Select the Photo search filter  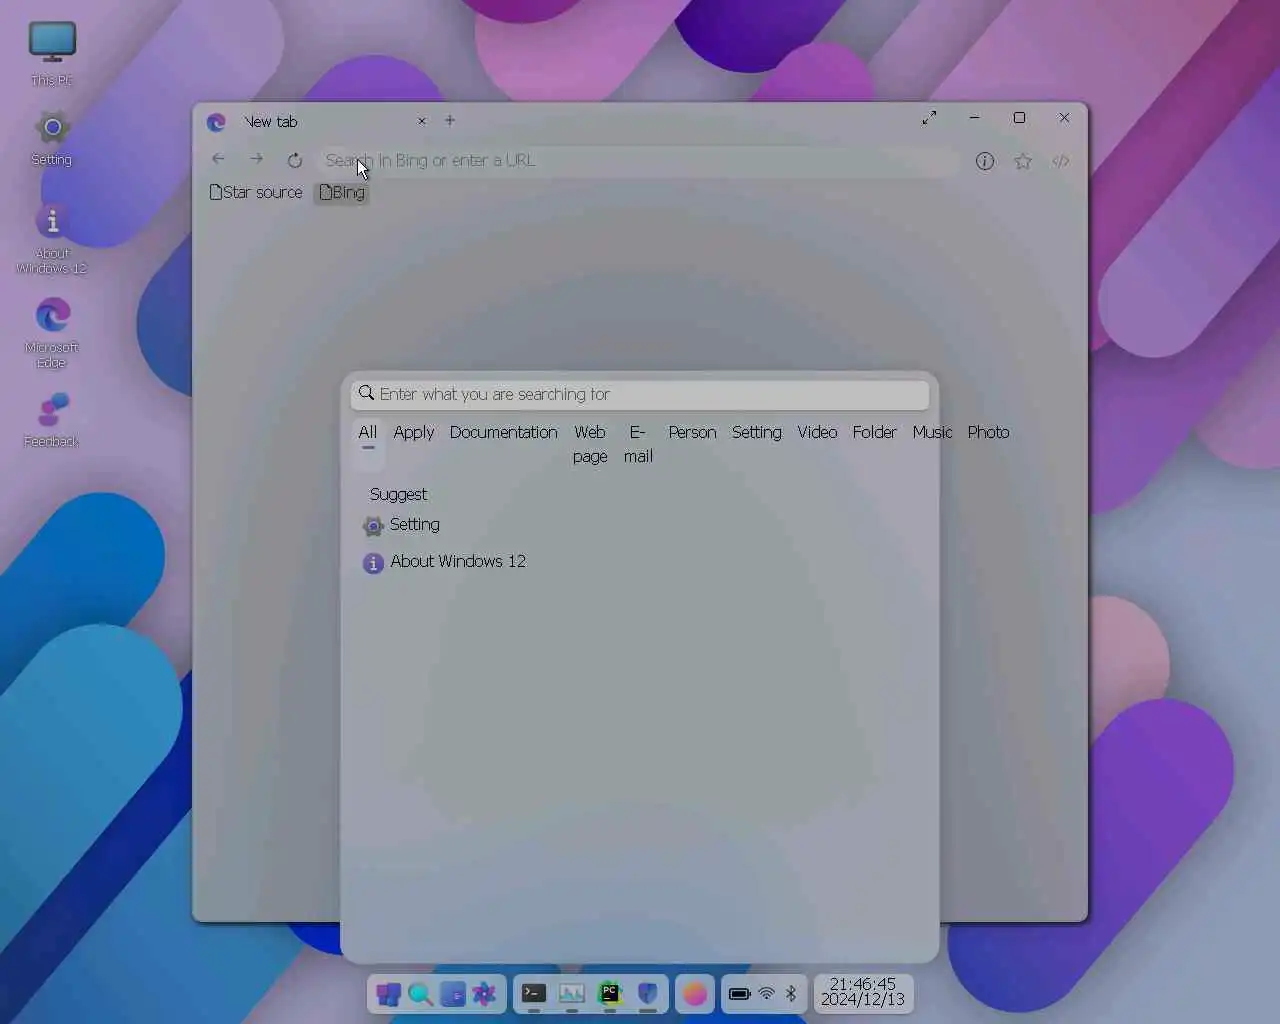point(988,432)
